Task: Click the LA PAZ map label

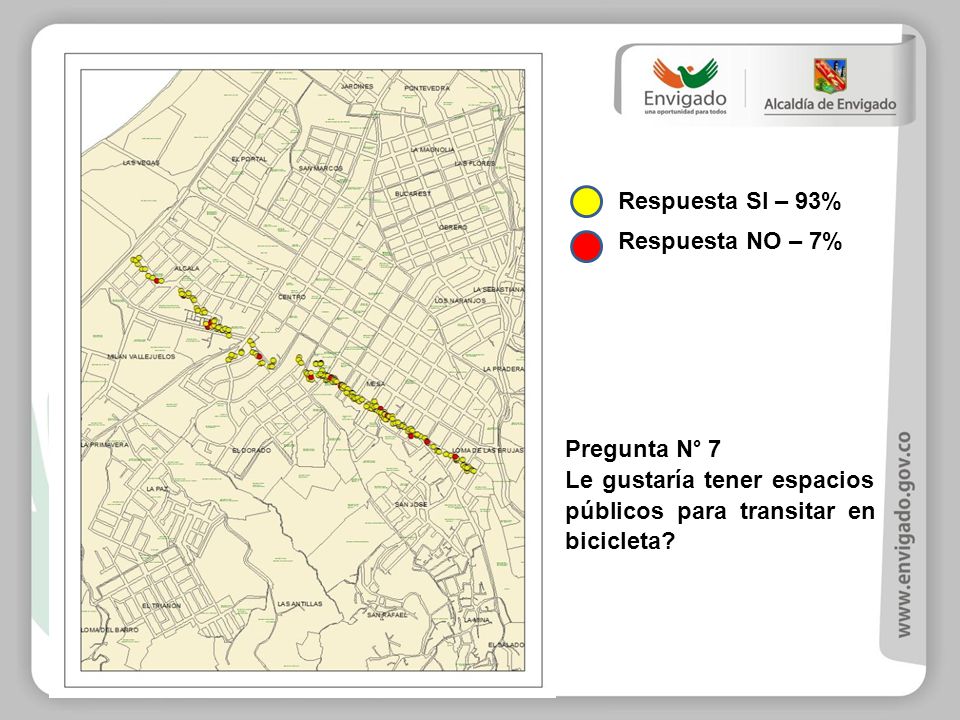Action: click(x=157, y=489)
